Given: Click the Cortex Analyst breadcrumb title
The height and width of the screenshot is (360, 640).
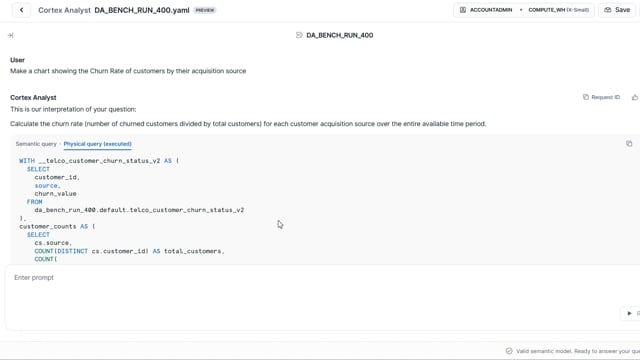Looking at the screenshot, I should coord(64,10).
